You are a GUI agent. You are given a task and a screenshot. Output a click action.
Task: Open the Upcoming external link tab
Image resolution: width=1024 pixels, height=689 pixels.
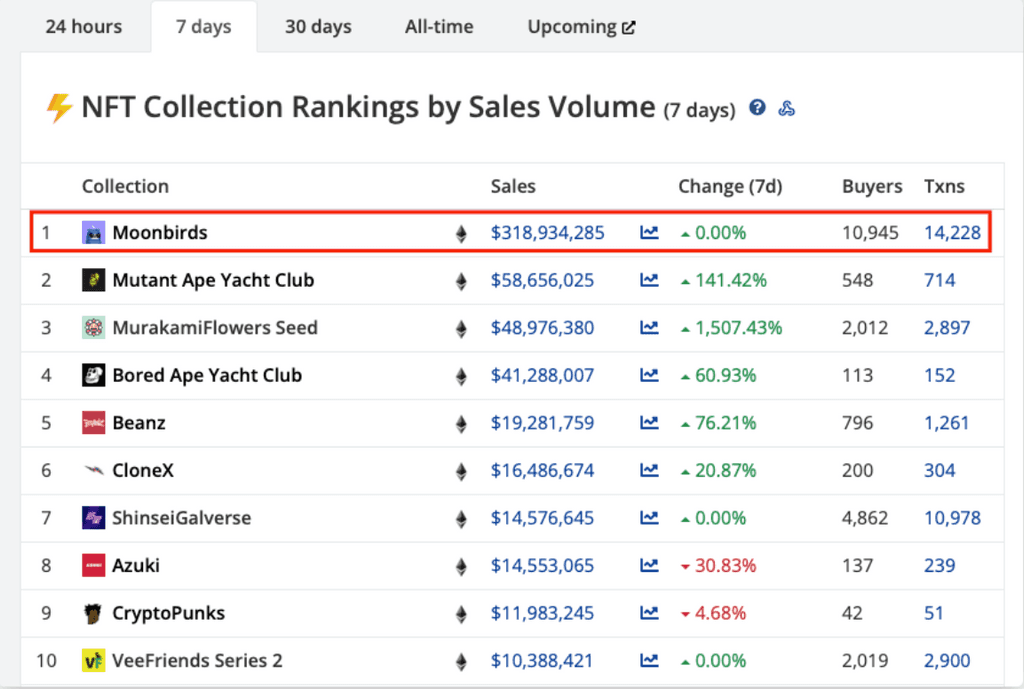coord(581,27)
